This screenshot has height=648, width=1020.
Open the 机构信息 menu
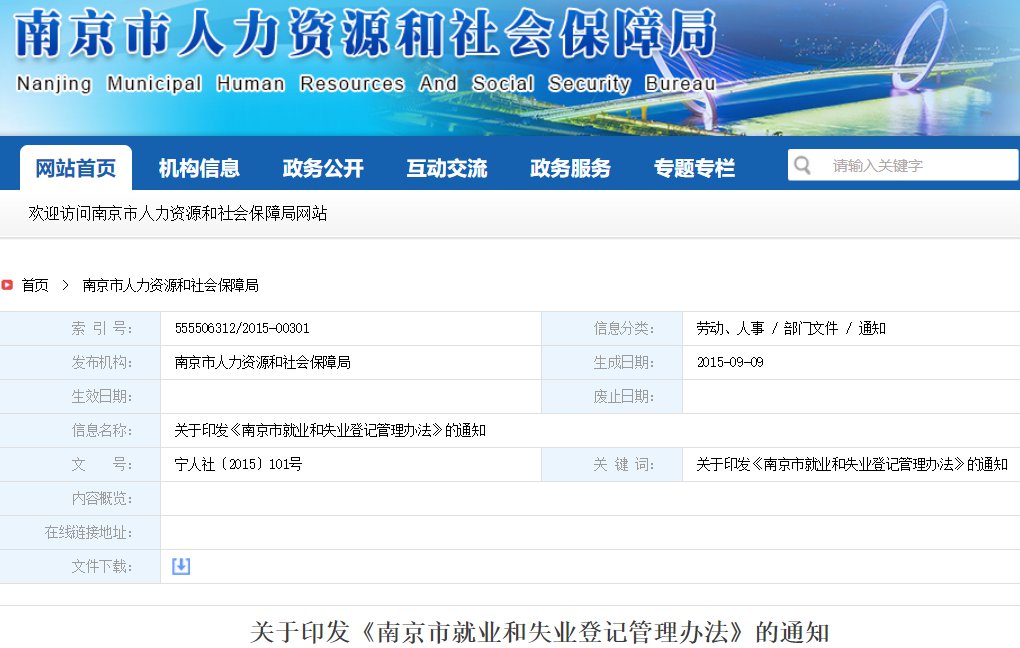(x=199, y=169)
